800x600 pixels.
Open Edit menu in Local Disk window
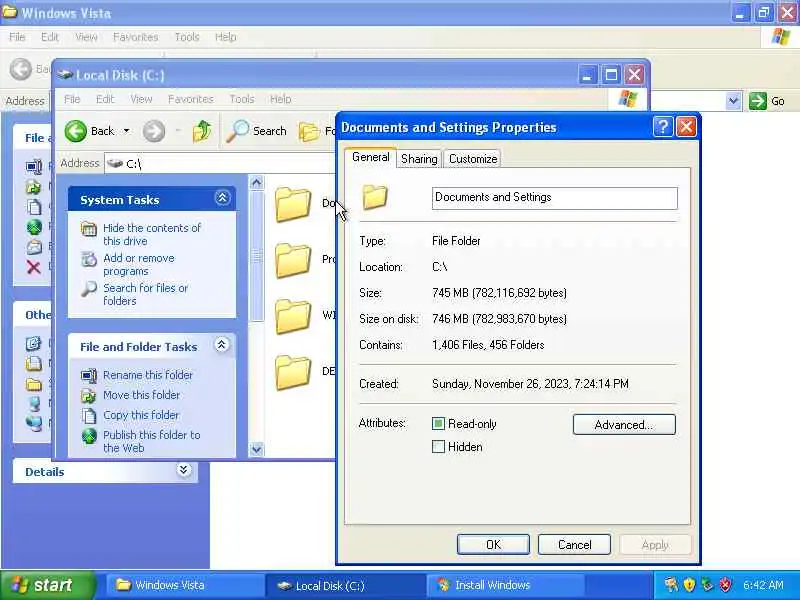(105, 99)
